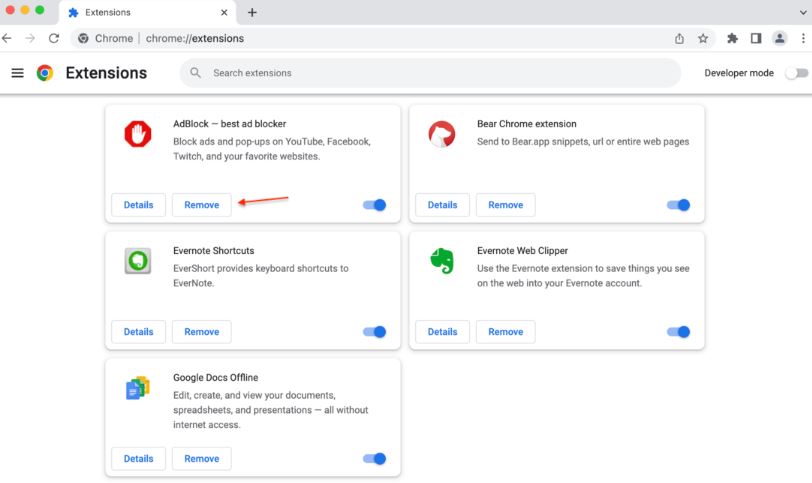This screenshot has height=483, width=812.
Task: Remove Evernote Shortcuts
Action: point(201,332)
